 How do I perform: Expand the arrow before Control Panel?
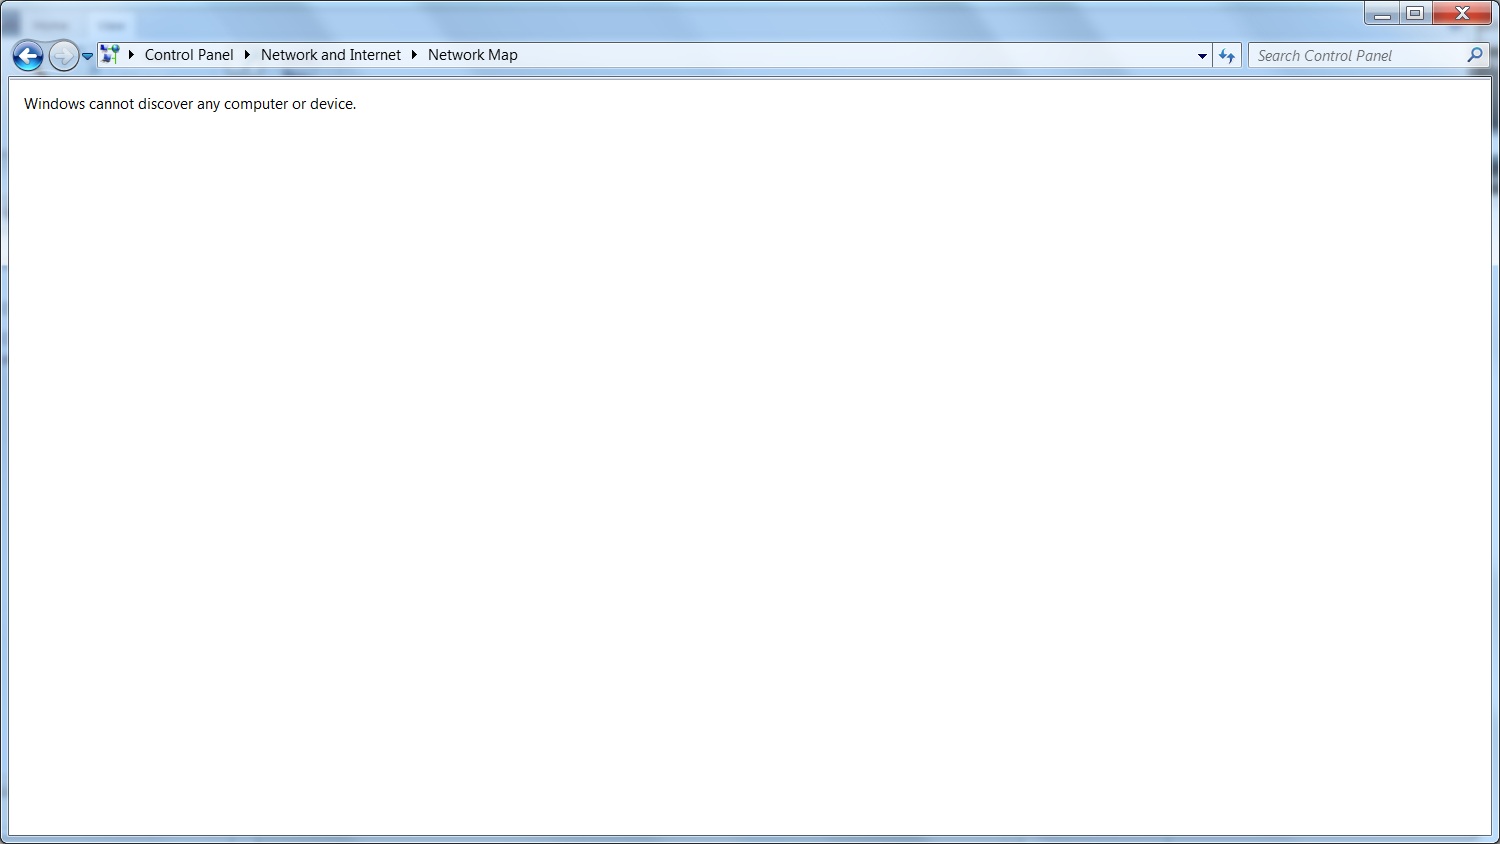pyautogui.click(x=131, y=55)
